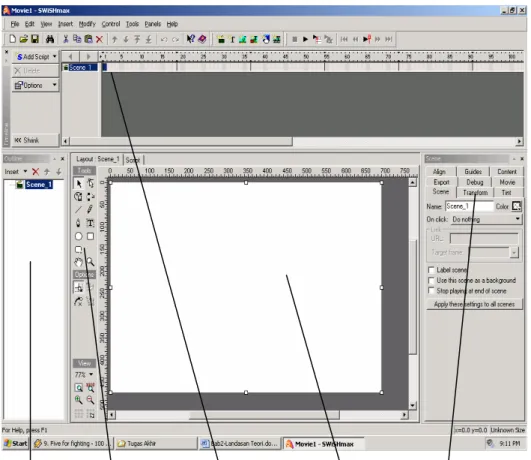This screenshot has height=460, width=531.
Task: Insert text with the toolbar T icon
Action: pos(232,40)
